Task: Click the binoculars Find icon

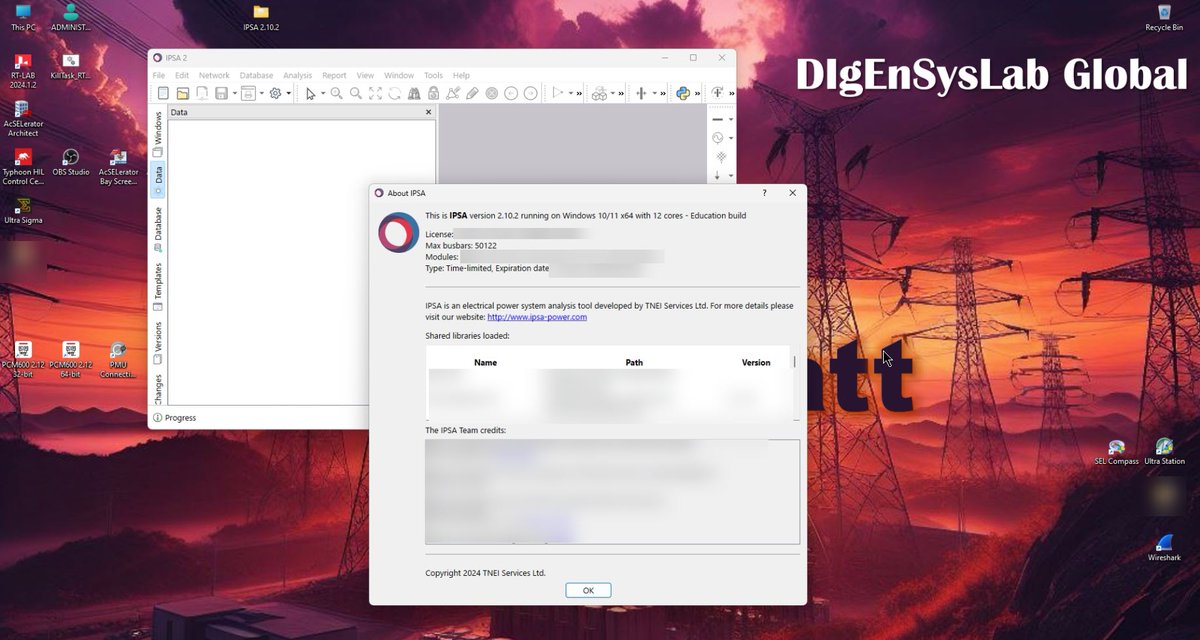Action: 414,93
